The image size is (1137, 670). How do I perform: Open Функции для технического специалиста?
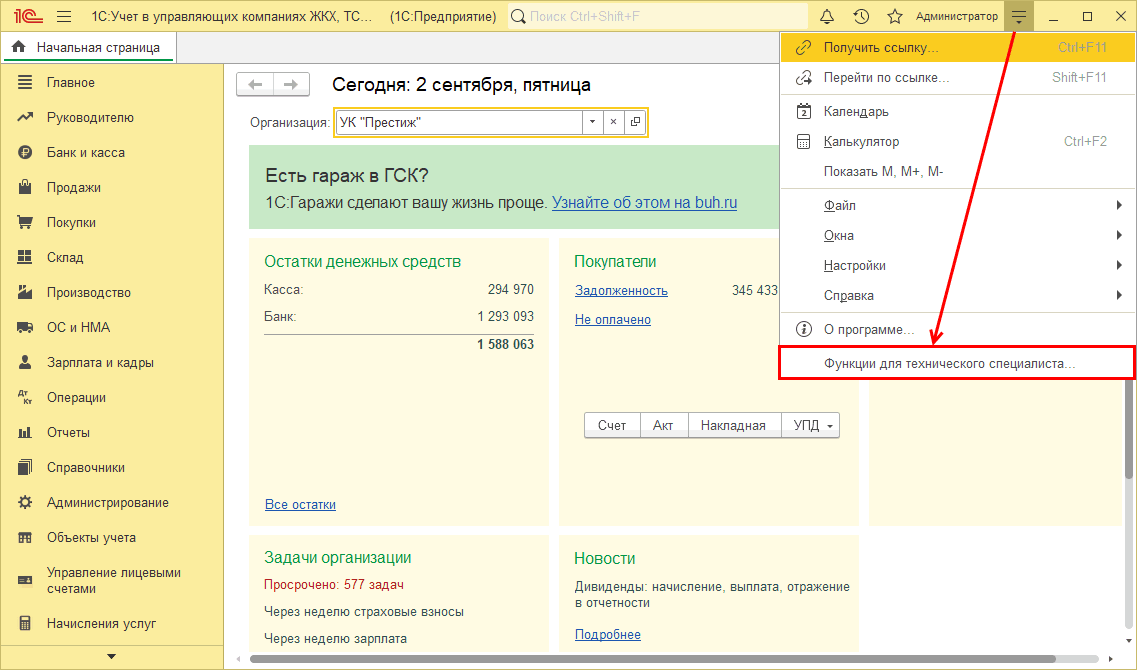point(958,363)
